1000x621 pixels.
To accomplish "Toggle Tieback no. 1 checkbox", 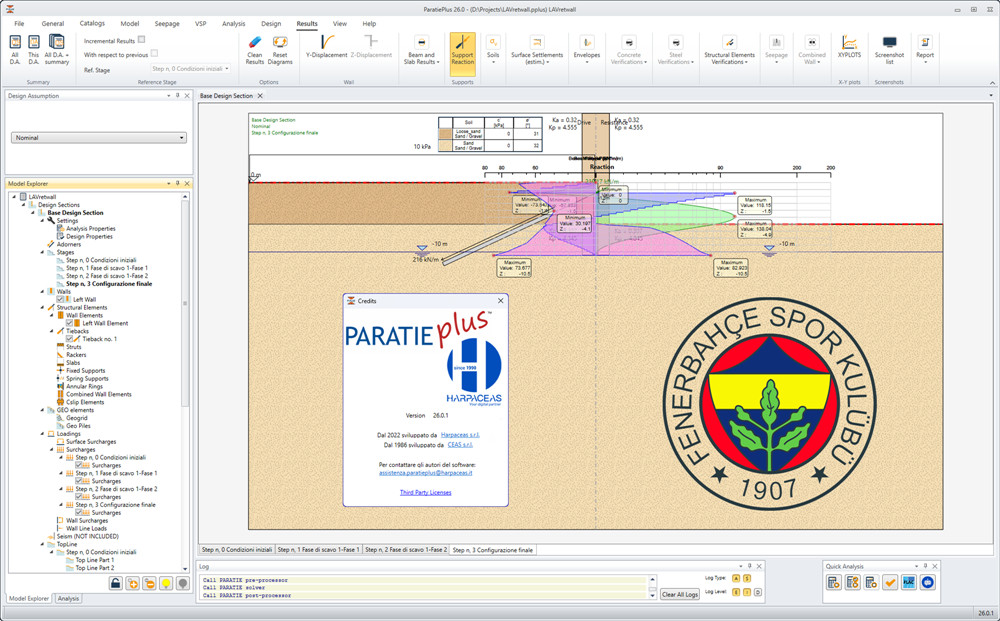I will click(70, 339).
